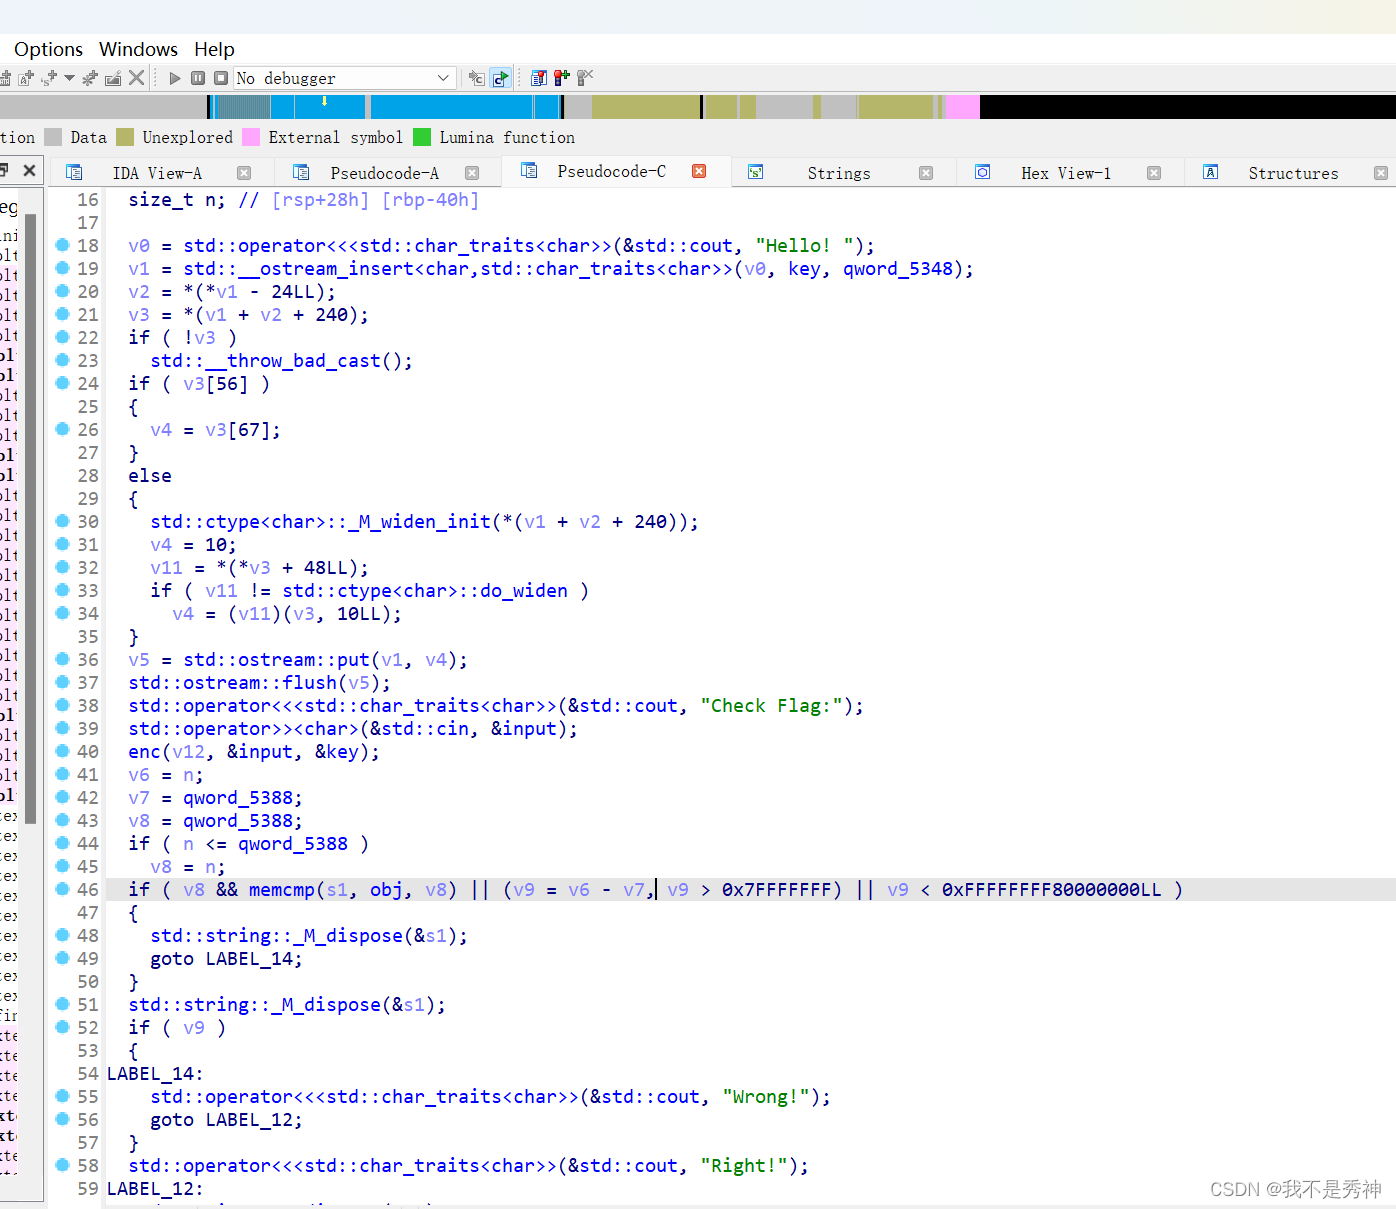Pause the debugged process
1396x1209 pixels.
[x=198, y=78]
